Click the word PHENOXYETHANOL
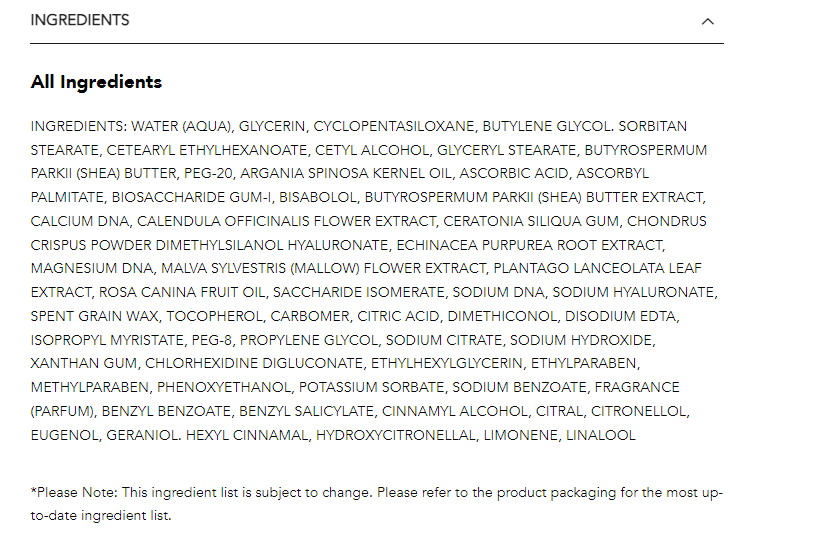 (224, 387)
